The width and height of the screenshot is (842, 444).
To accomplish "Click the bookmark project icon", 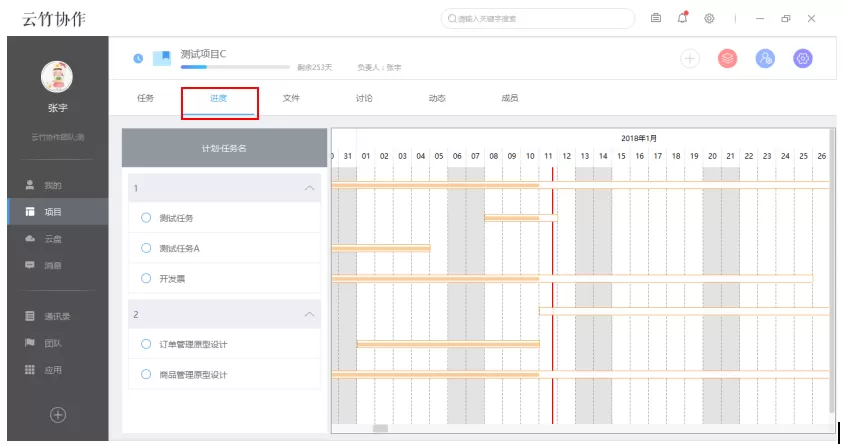I will [162, 57].
